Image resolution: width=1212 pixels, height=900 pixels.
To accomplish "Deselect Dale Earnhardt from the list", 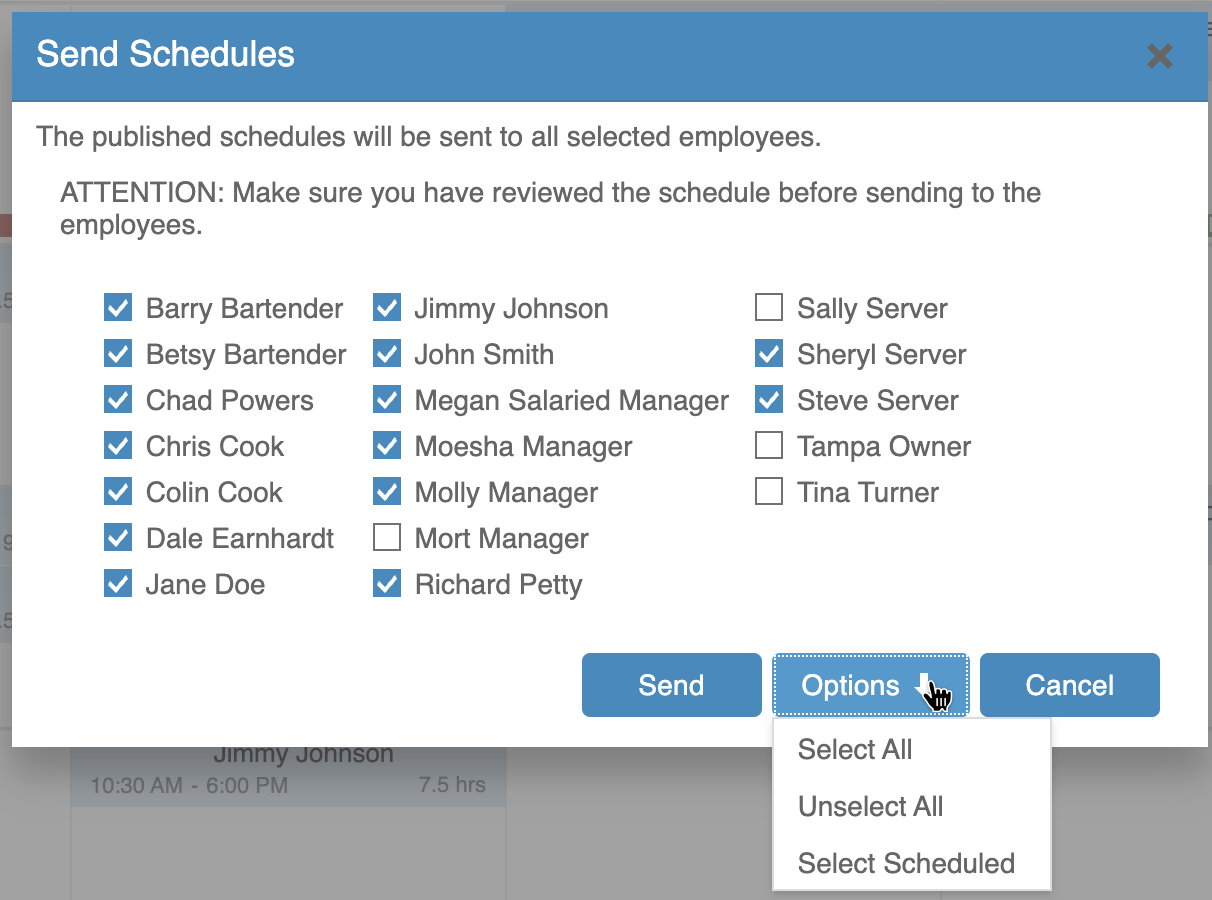I will (118, 538).
